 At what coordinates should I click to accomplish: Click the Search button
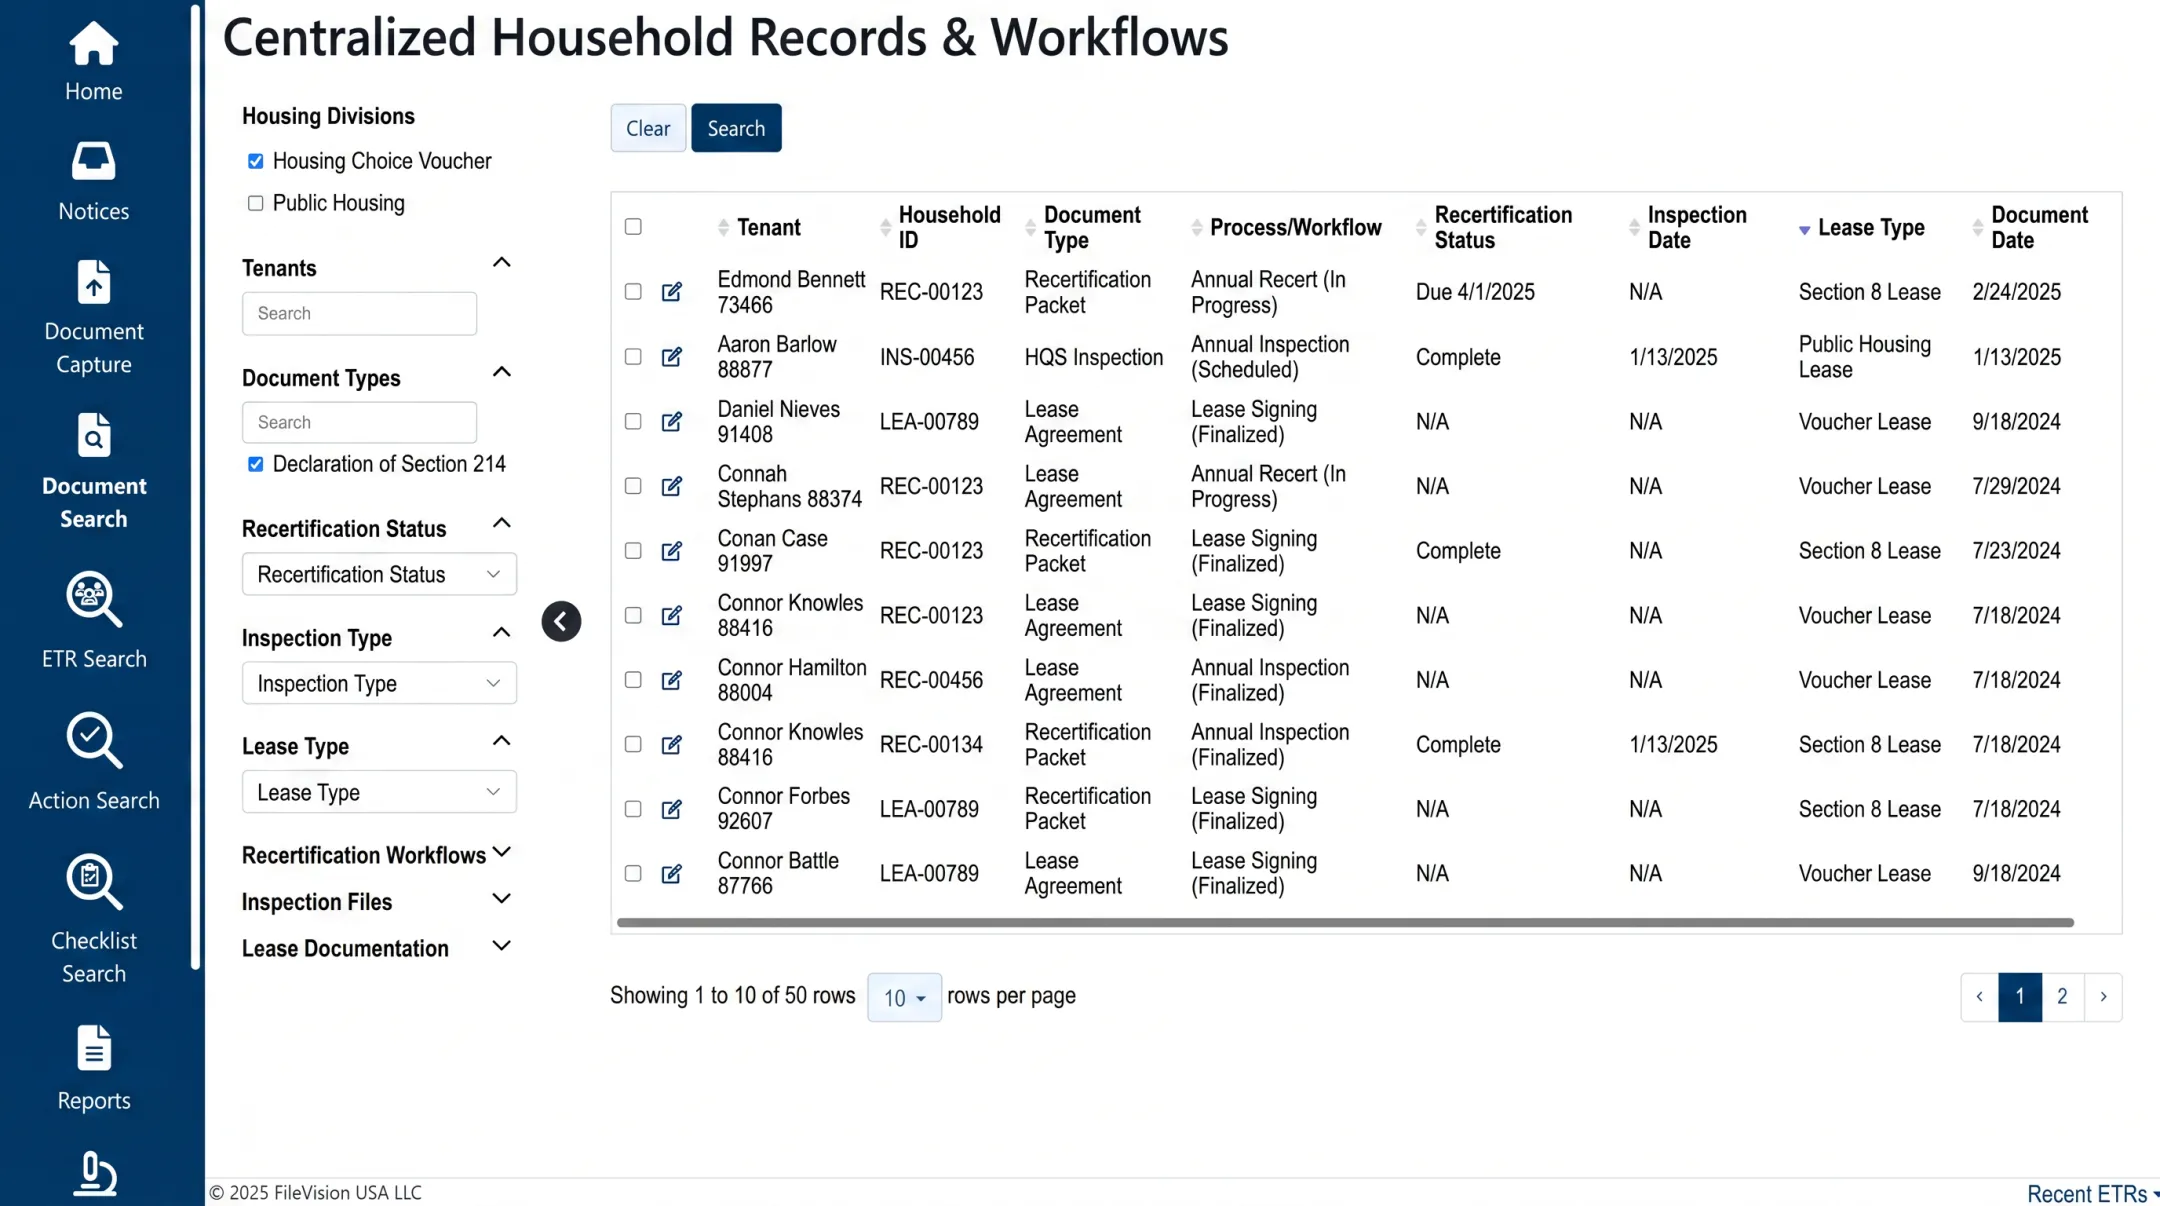click(736, 128)
